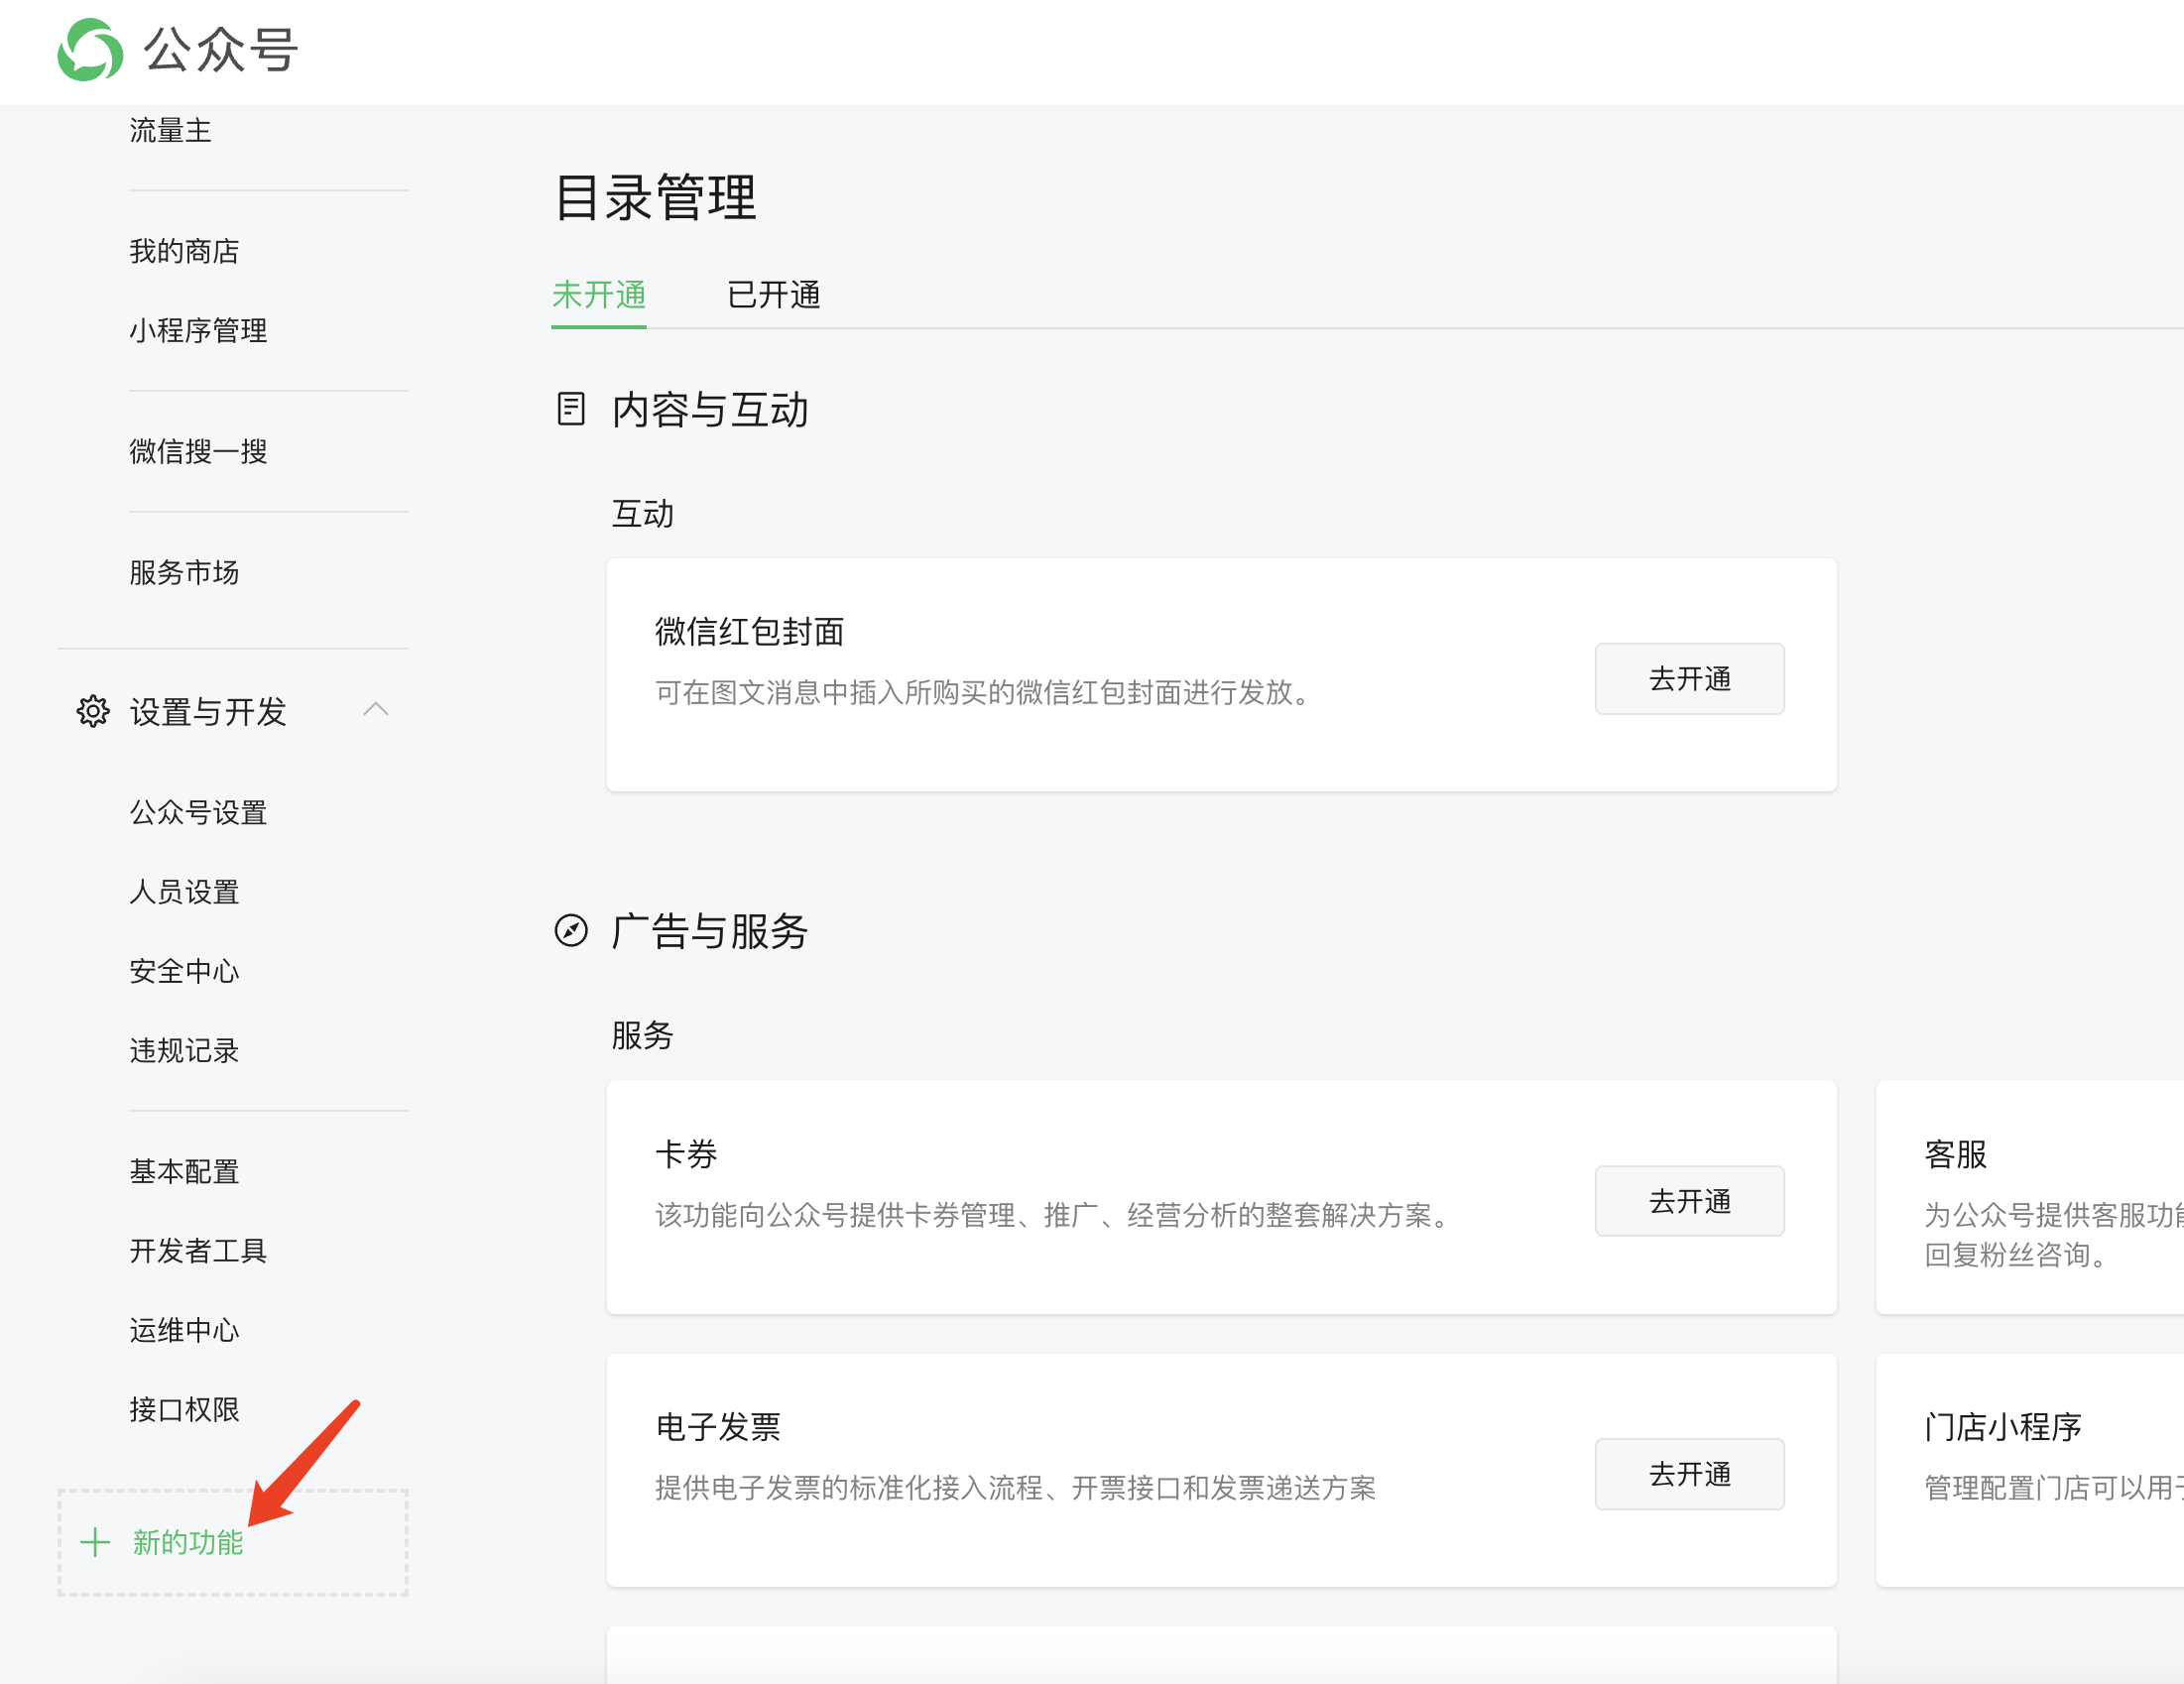Select the 未开通 tab

click(x=599, y=295)
